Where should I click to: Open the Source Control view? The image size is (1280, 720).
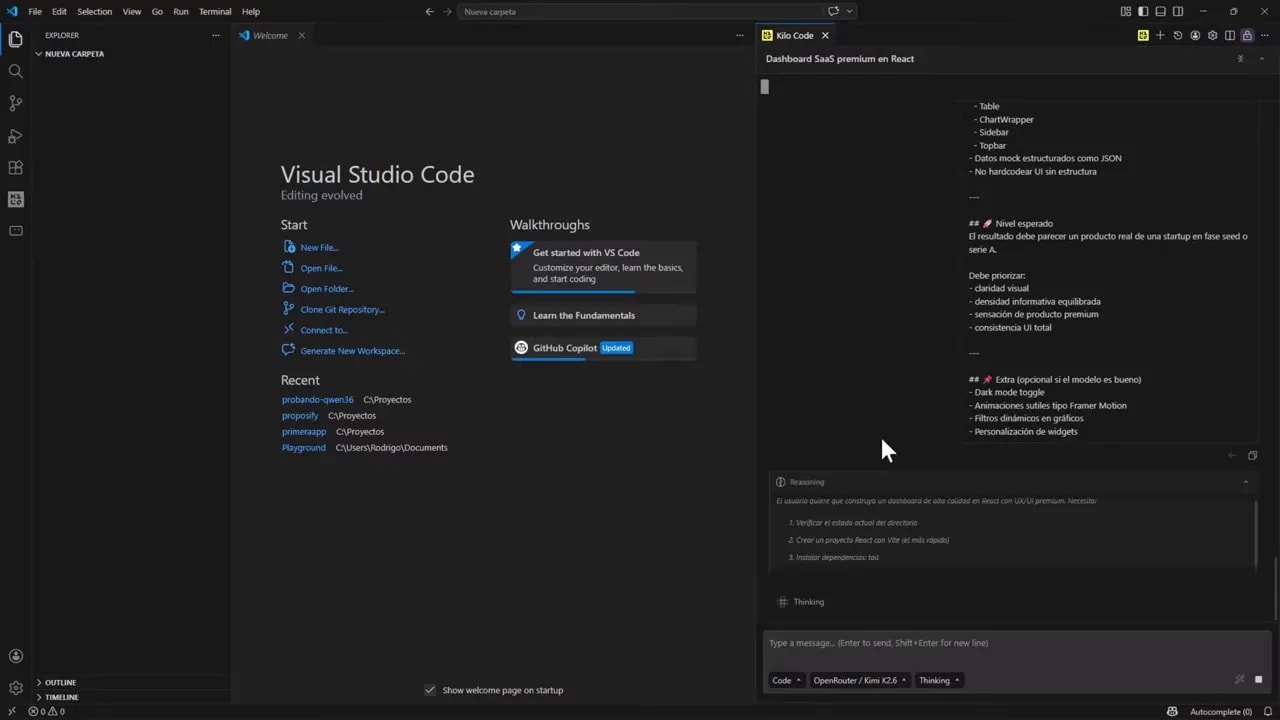point(15,103)
